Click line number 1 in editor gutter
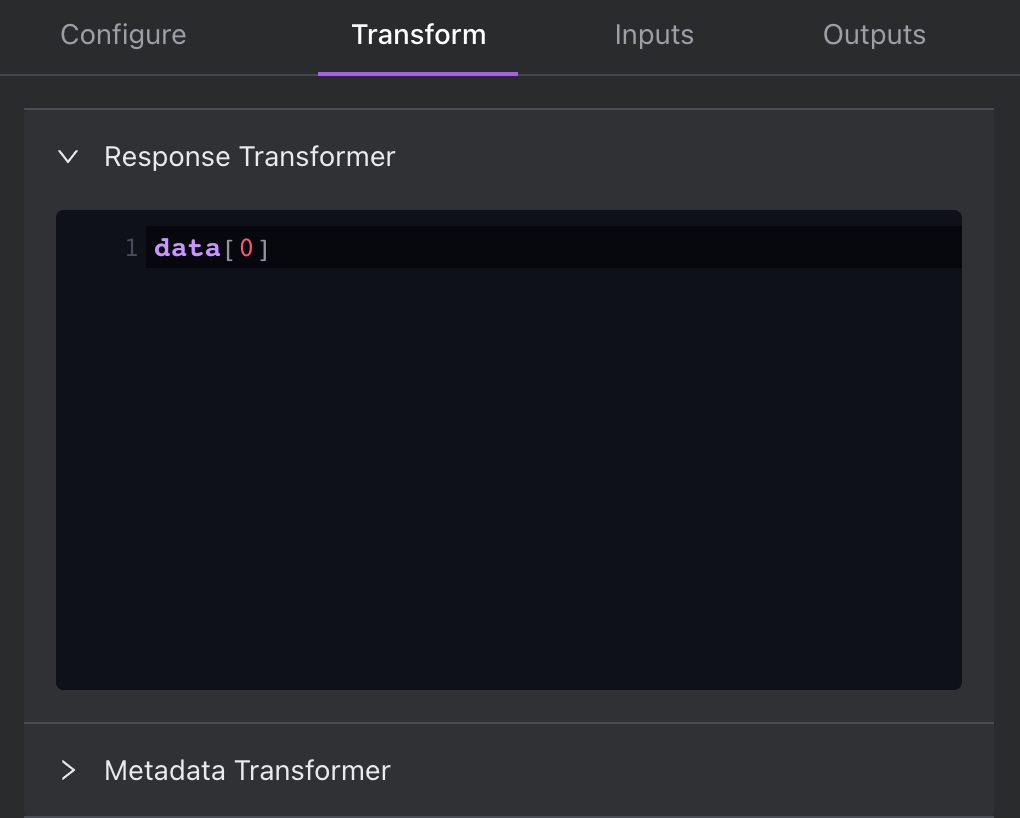This screenshot has height=818, width=1020. (131, 248)
